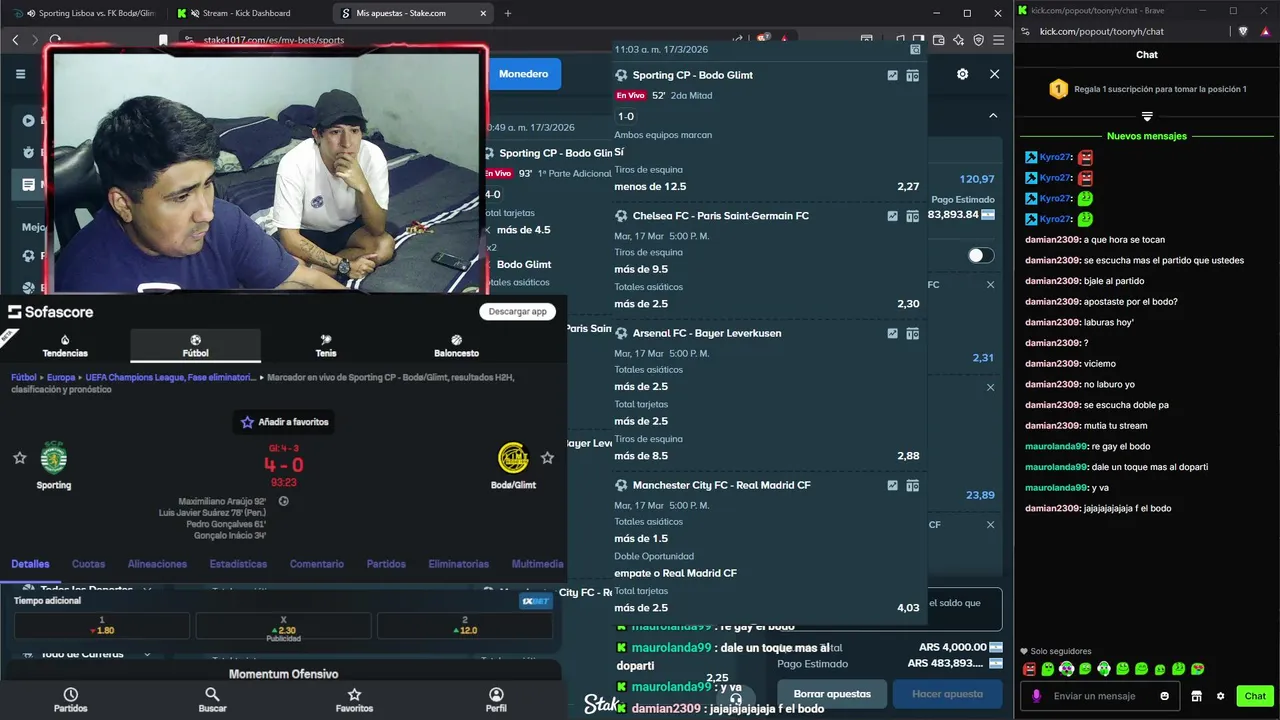Select draw odds 2.30
This screenshot has width=1280, height=720.
pyautogui.click(x=284, y=626)
